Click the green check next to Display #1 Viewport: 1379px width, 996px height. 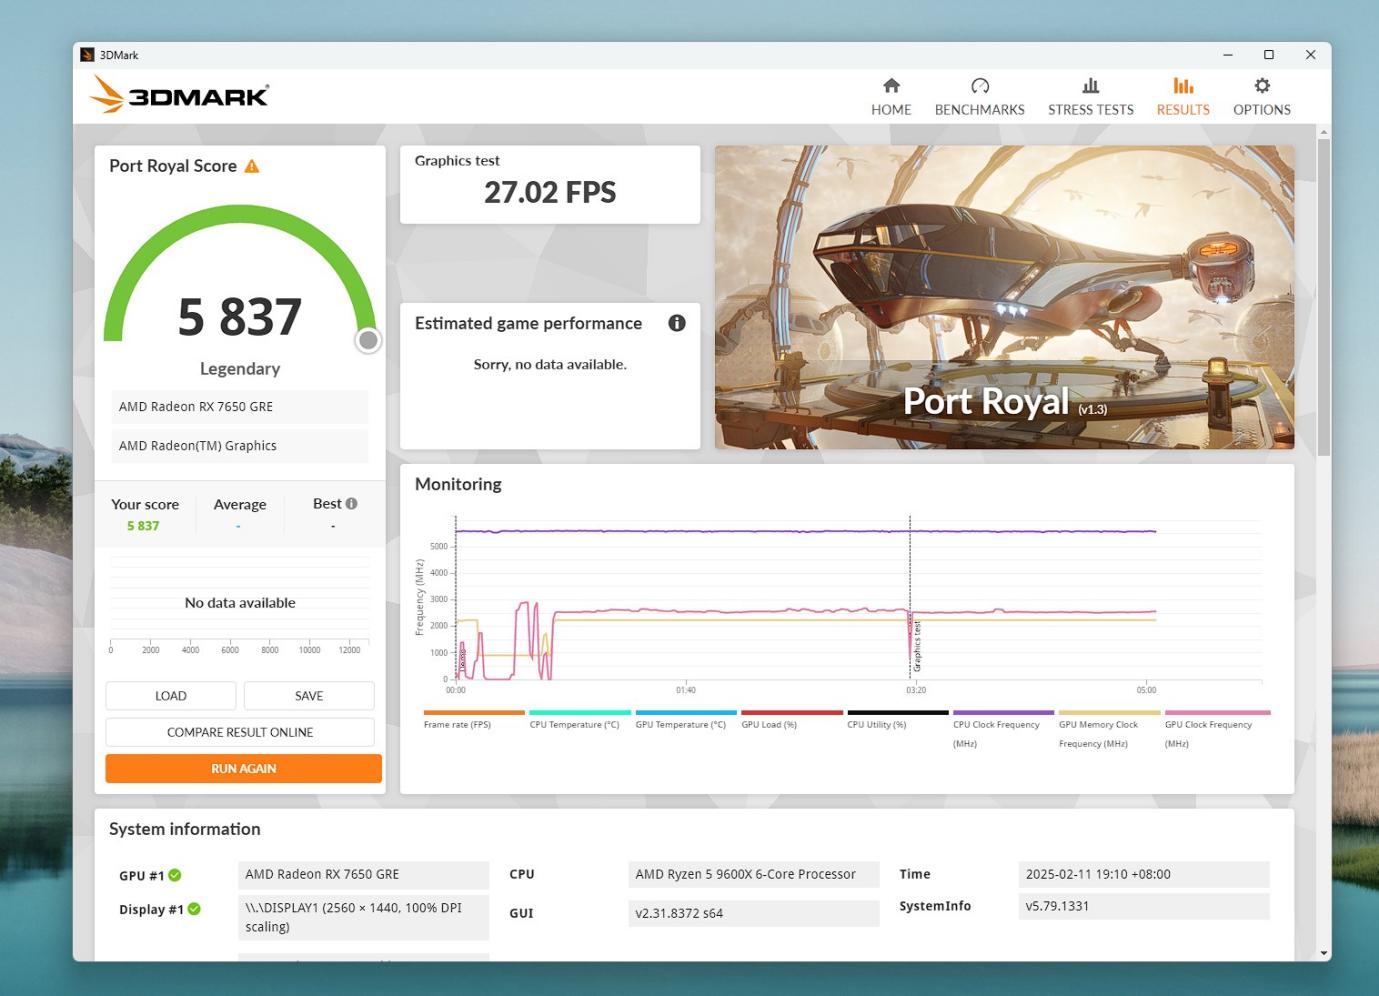(x=194, y=909)
